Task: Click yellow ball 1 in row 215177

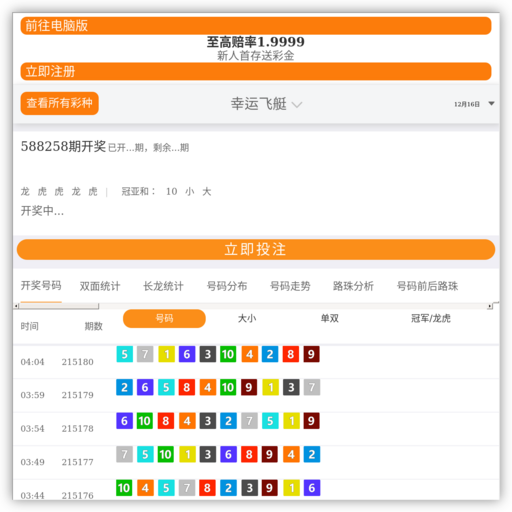Action: coord(187,454)
